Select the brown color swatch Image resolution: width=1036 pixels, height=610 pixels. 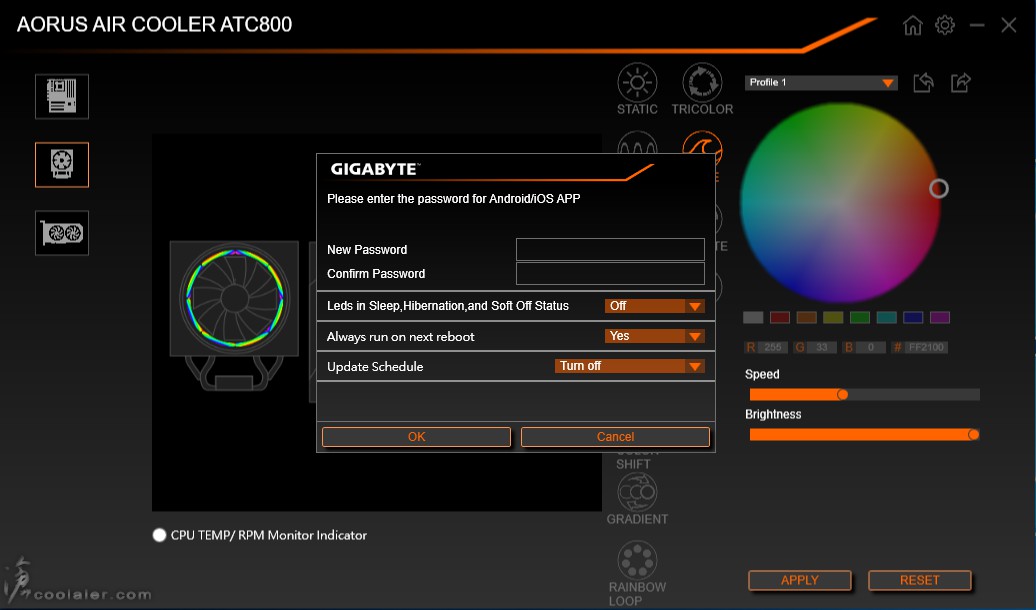click(x=807, y=318)
